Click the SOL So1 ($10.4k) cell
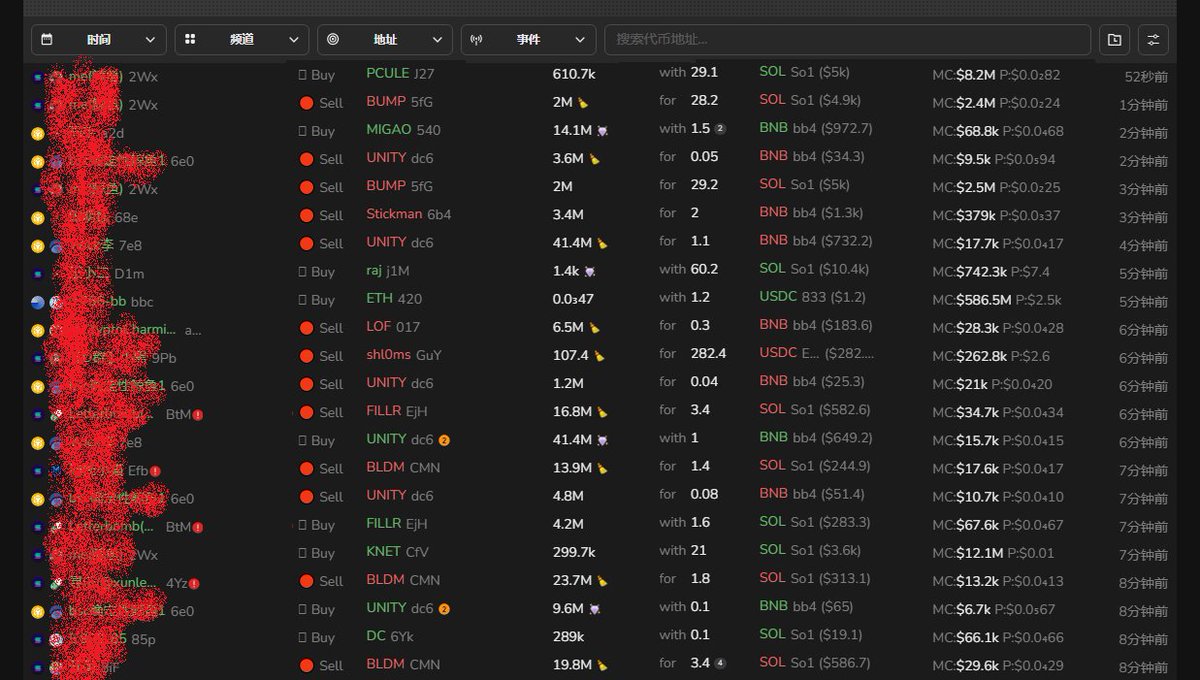Image resolution: width=1200 pixels, height=680 pixels. tap(814, 269)
